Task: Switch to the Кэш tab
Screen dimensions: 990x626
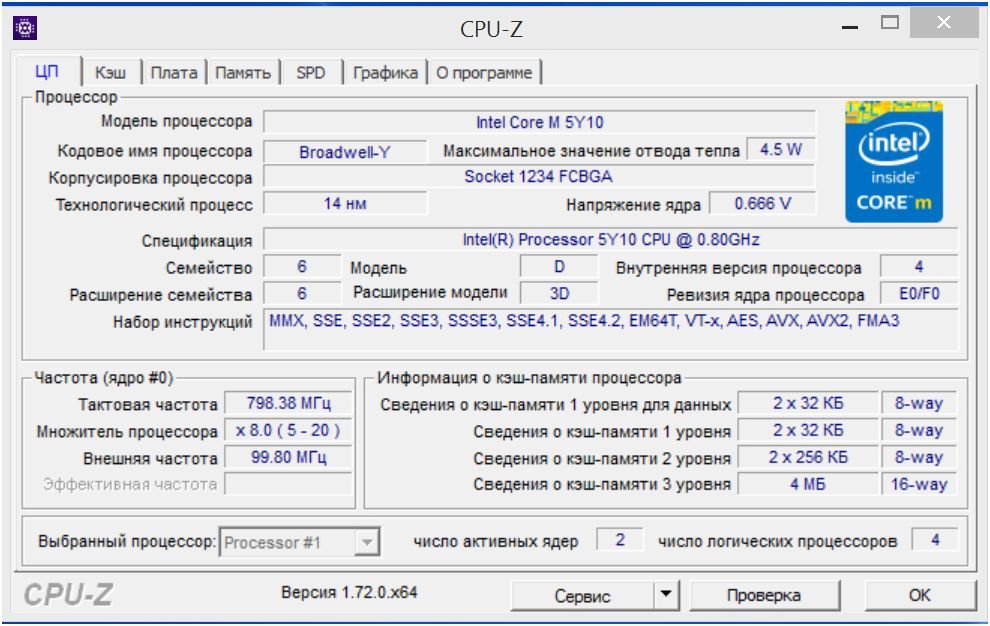Action: (110, 72)
